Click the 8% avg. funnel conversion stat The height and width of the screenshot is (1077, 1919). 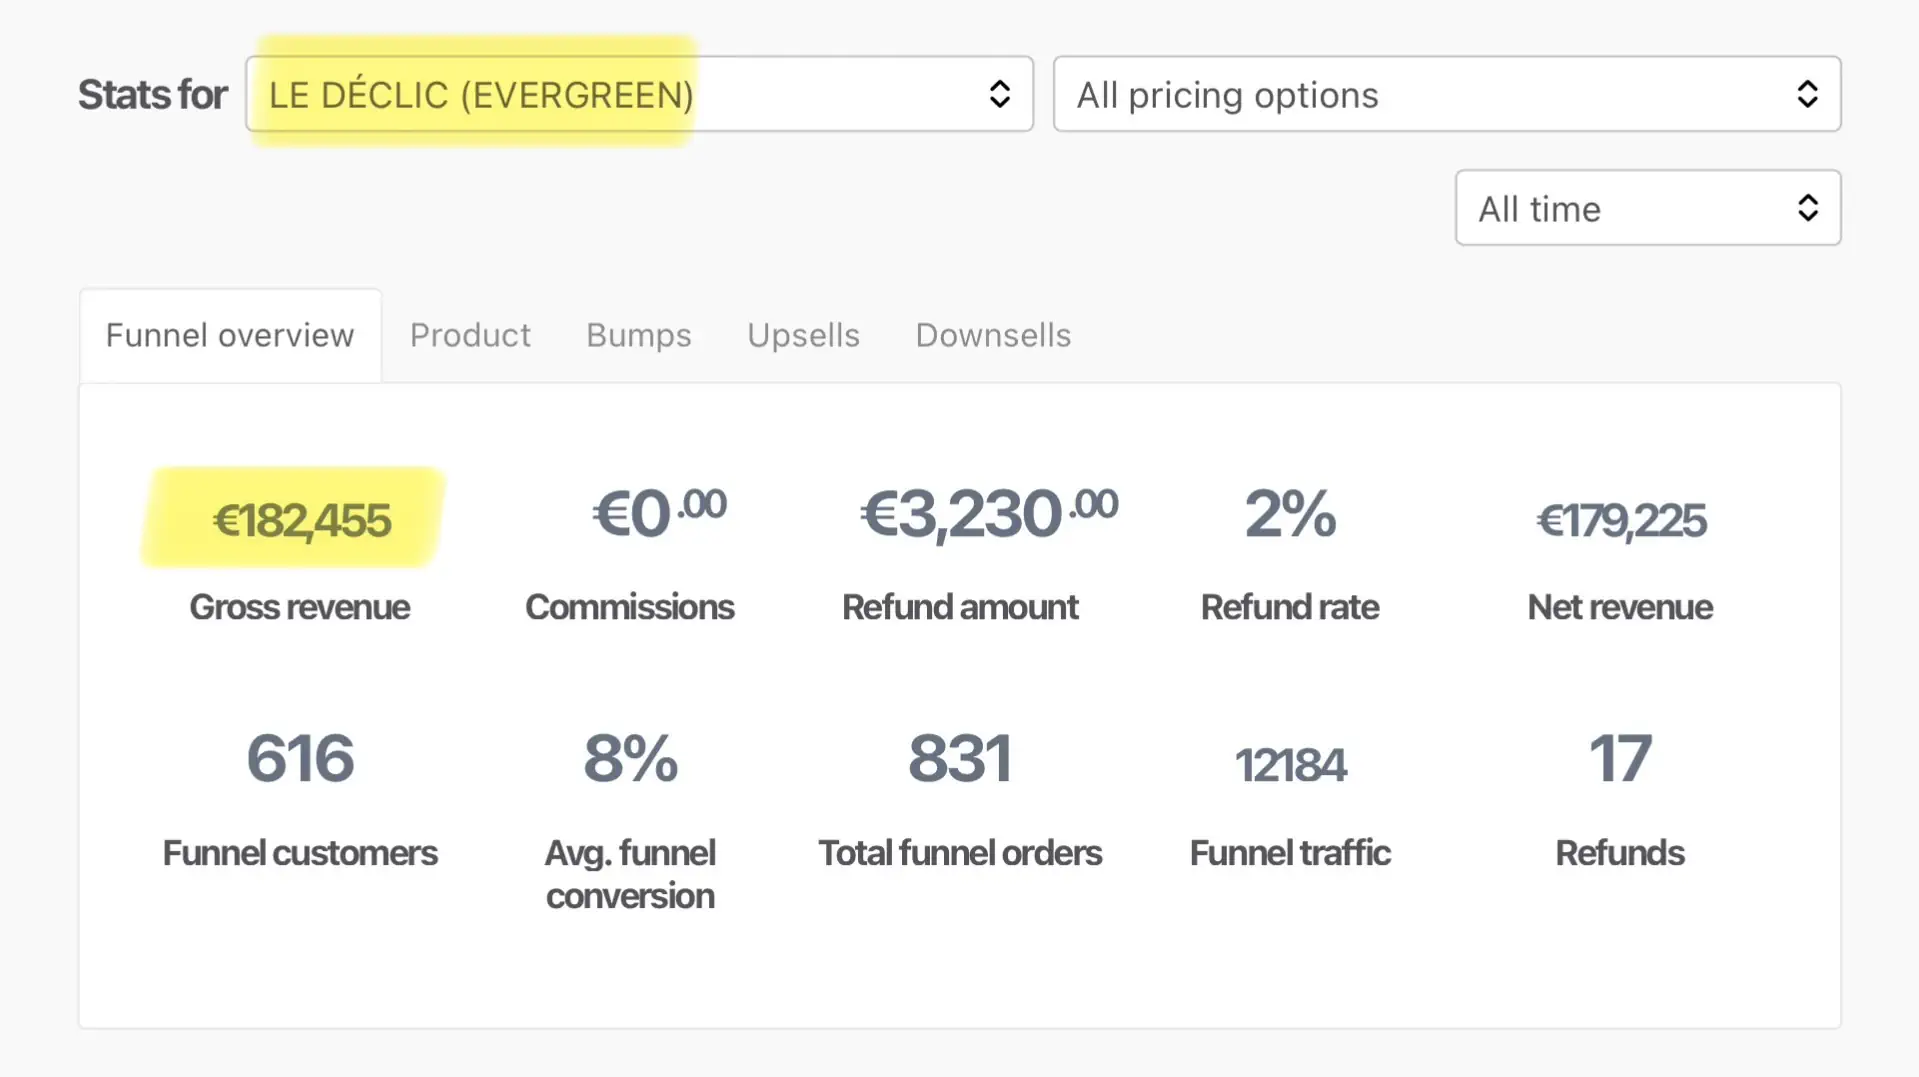(630, 758)
